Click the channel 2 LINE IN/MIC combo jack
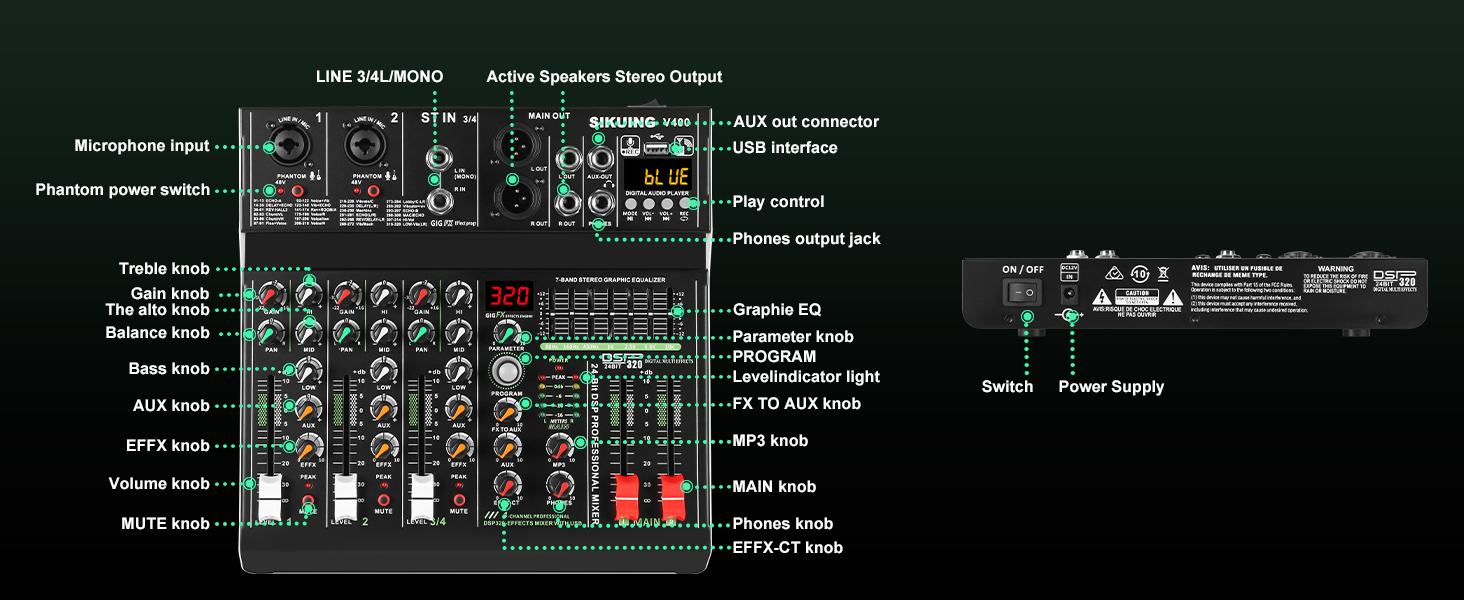1464x600 pixels. (365, 146)
